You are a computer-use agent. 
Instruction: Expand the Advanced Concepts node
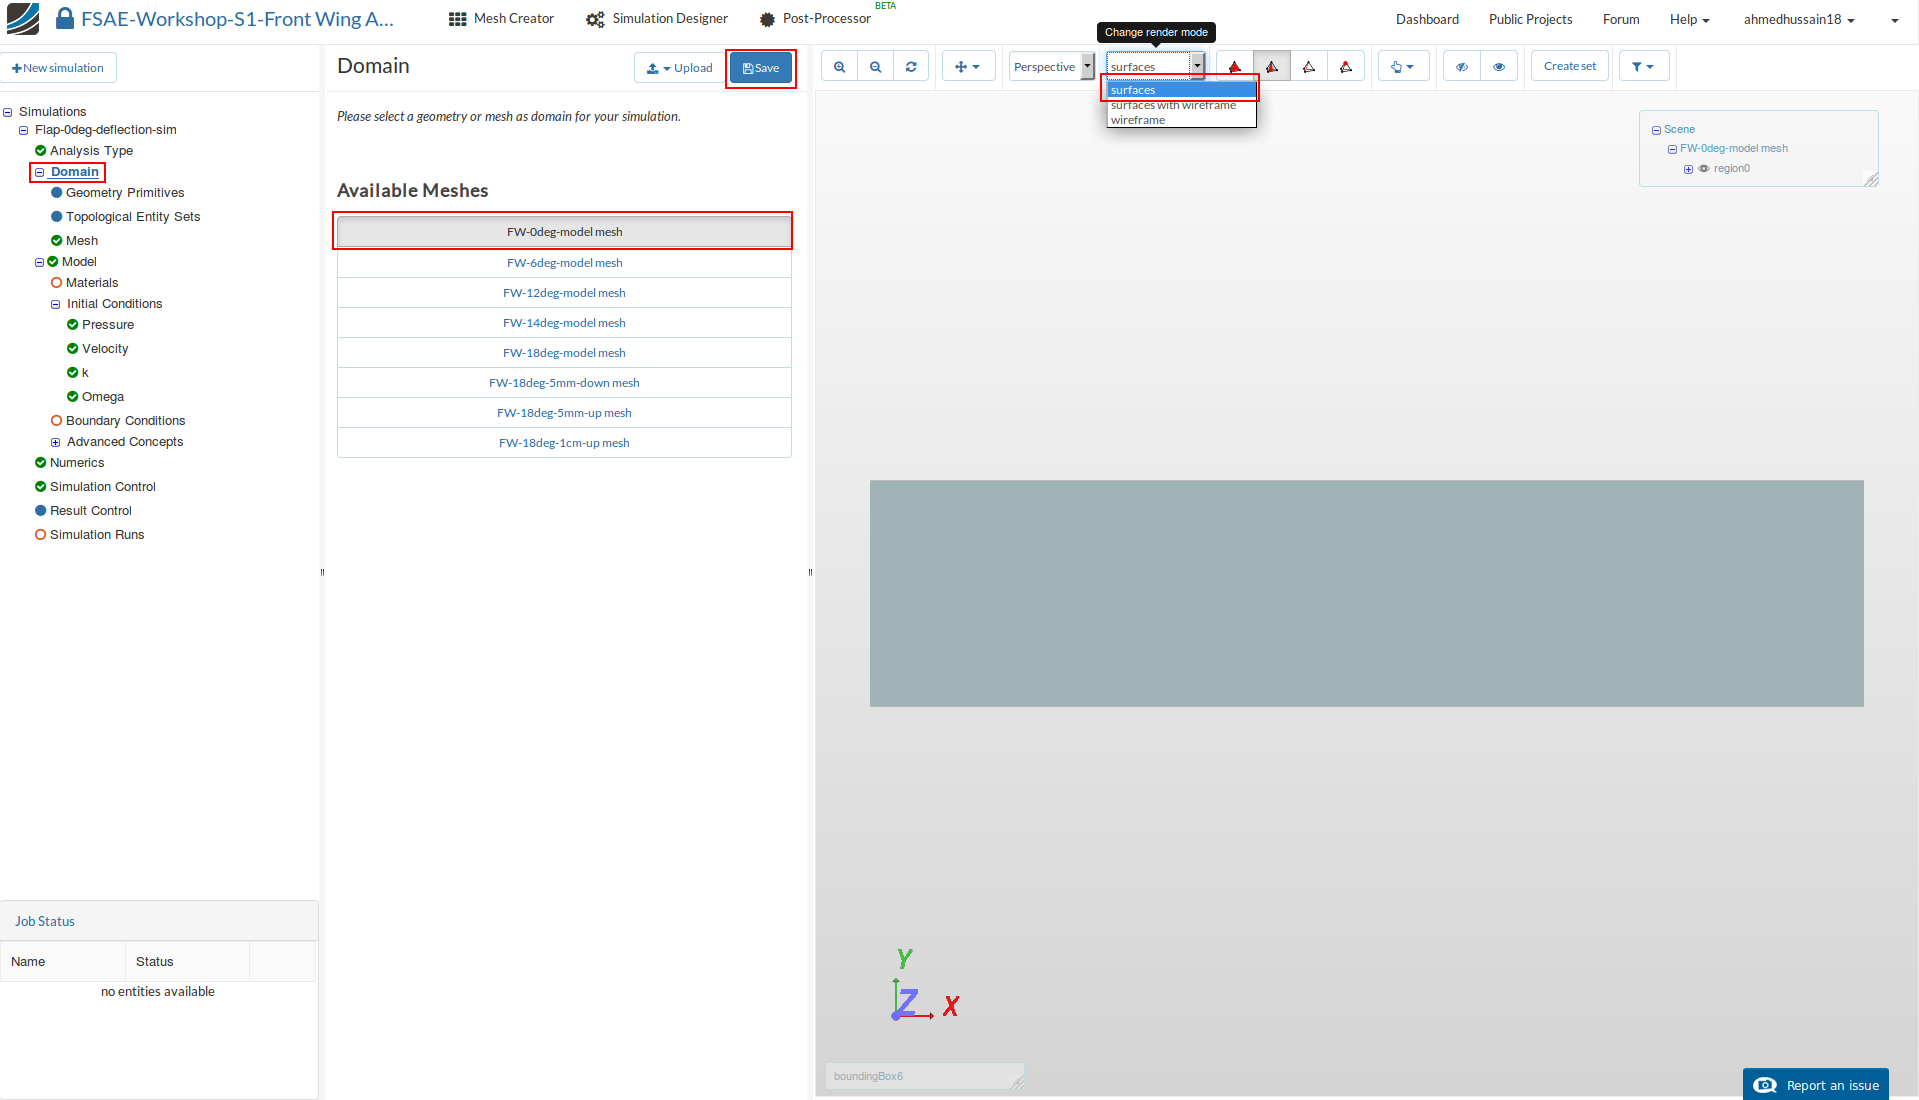pyautogui.click(x=56, y=442)
